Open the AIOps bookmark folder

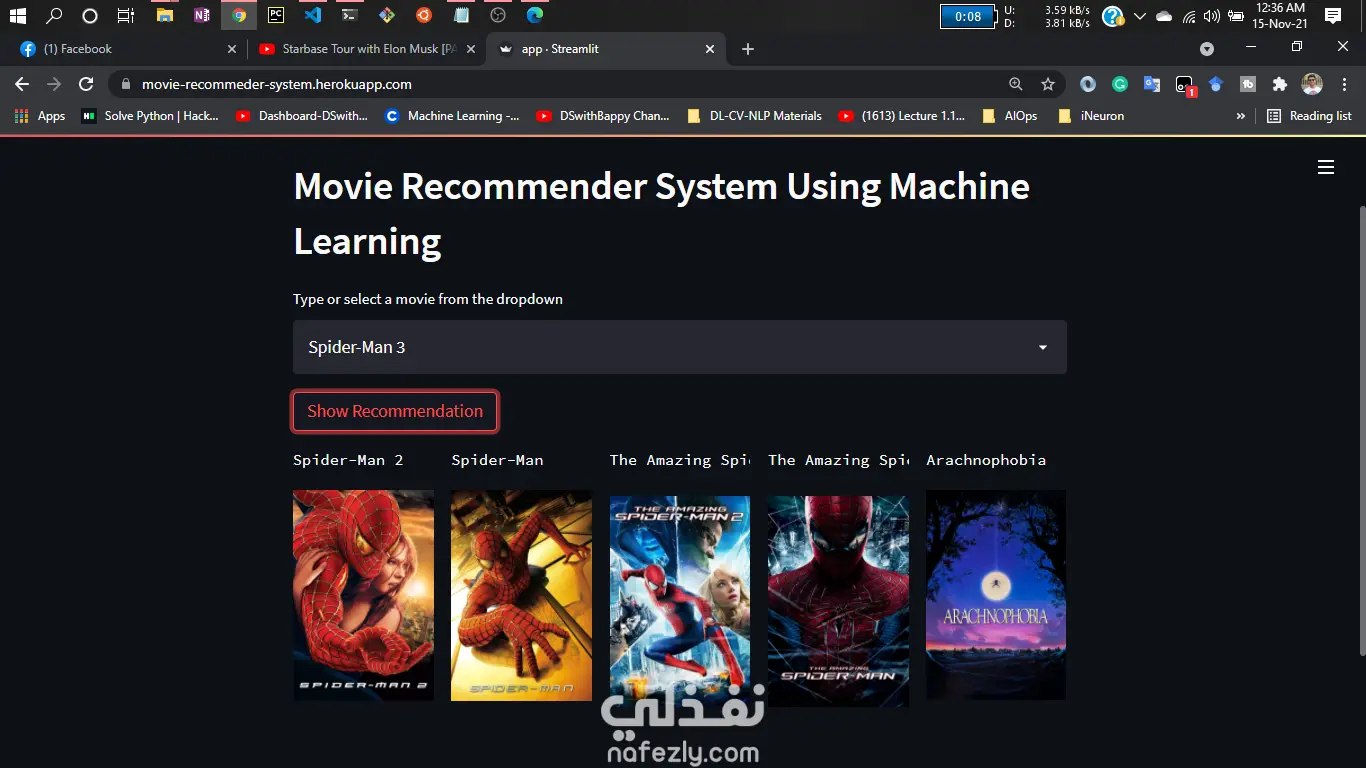1010,116
